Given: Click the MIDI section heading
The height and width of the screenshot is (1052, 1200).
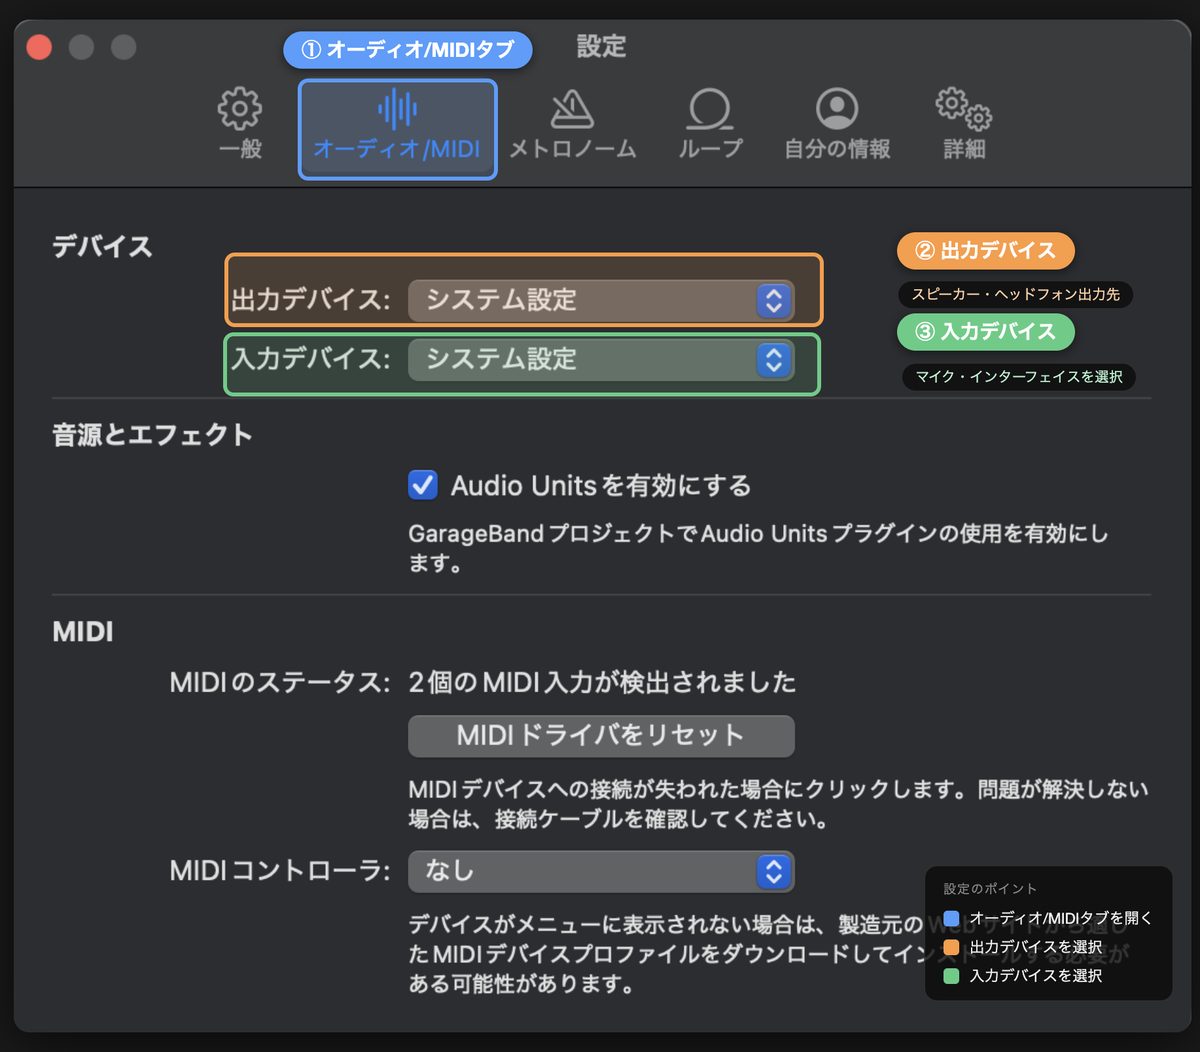Looking at the screenshot, I should (x=83, y=632).
